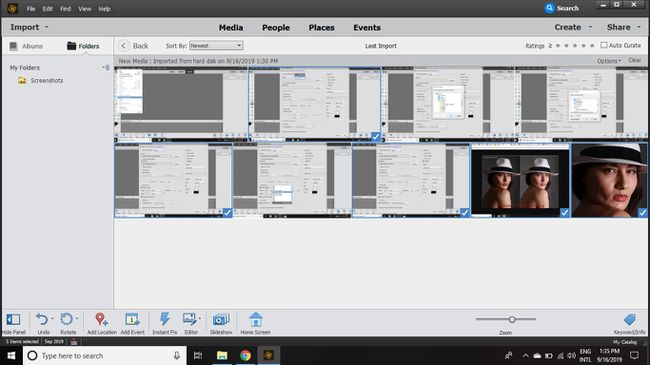The height and width of the screenshot is (365, 650).
Task: Open the Editor icon
Action: coord(189,319)
